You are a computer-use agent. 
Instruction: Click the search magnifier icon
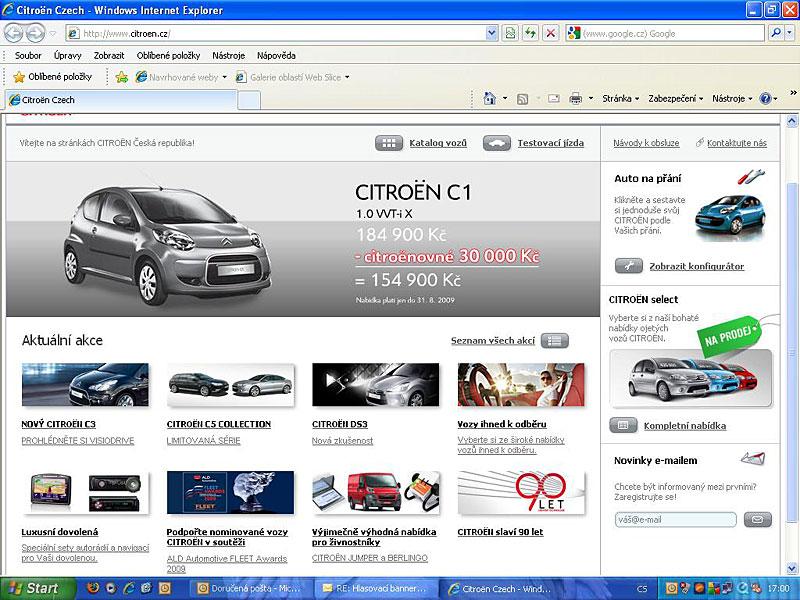pos(776,34)
